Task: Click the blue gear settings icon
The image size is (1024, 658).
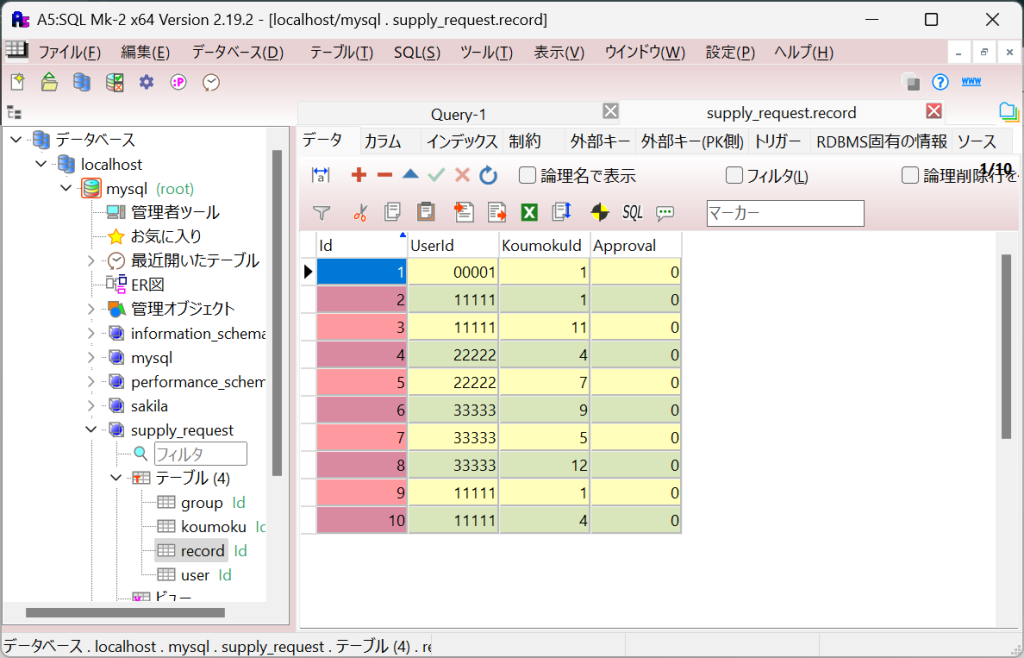Action: (147, 82)
